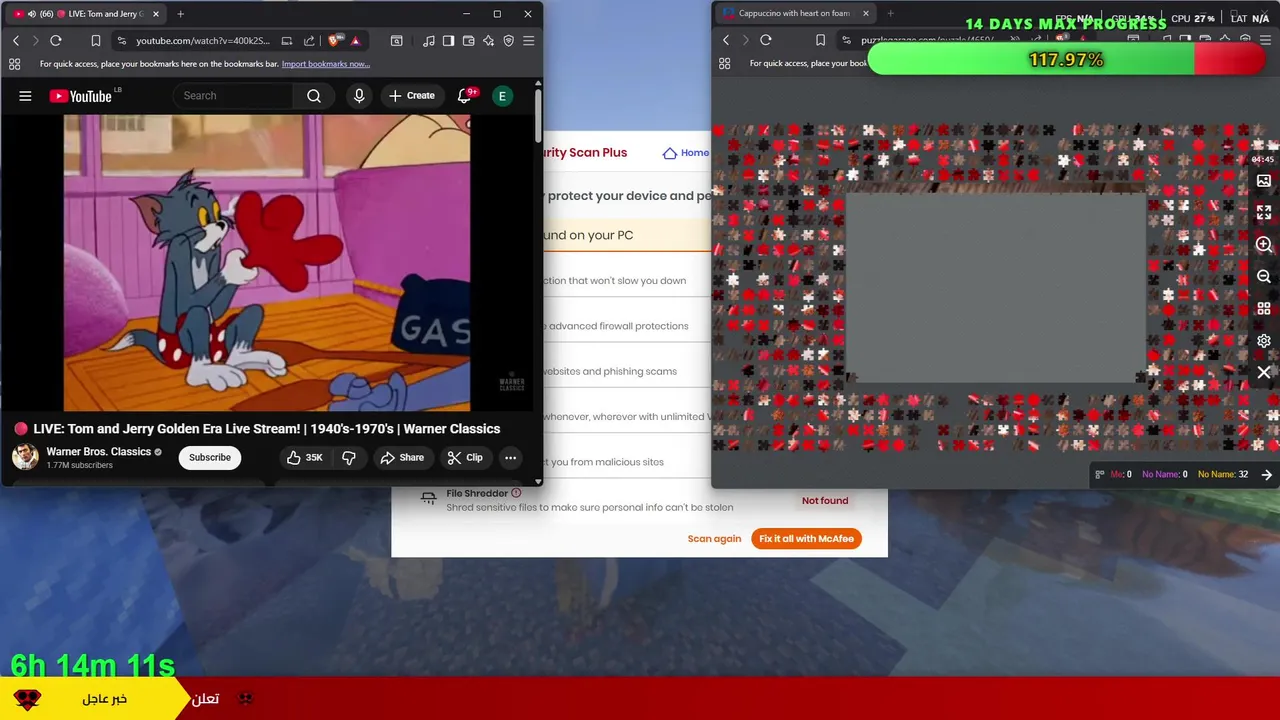This screenshot has width=1280, height=720.
Task: Open Brave Wallet icon
Action: (468, 41)
